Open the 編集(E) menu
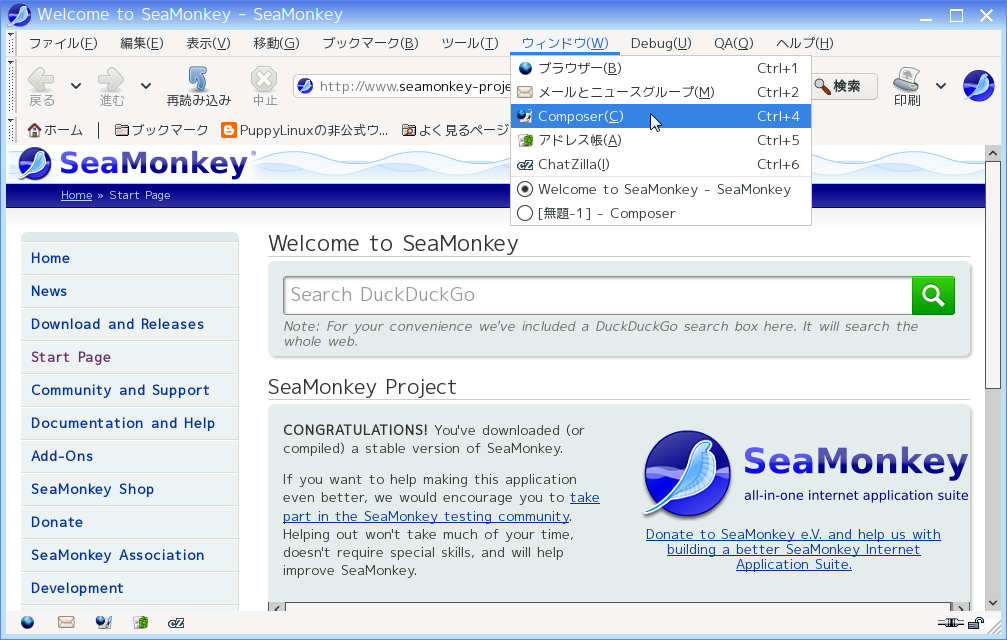1007x640 pixels. pyautogui.click(x=142, y=43)
